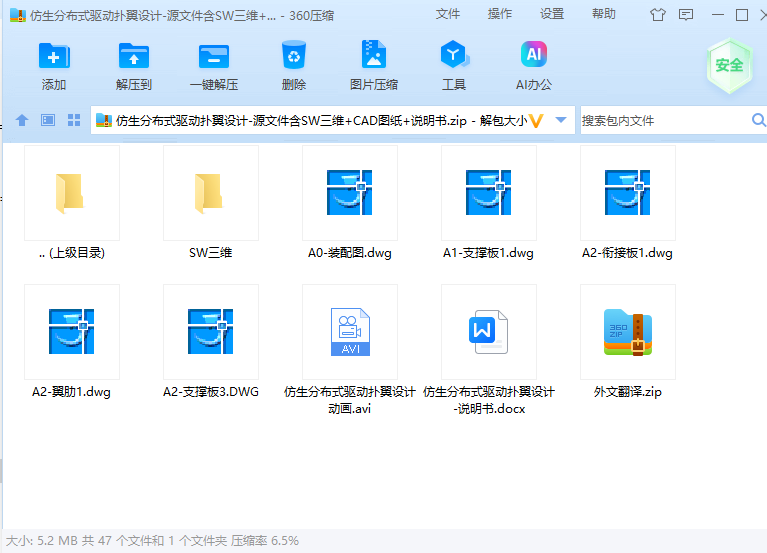
Task: Open the 文件 menu
Action: (x=448, y=14)
